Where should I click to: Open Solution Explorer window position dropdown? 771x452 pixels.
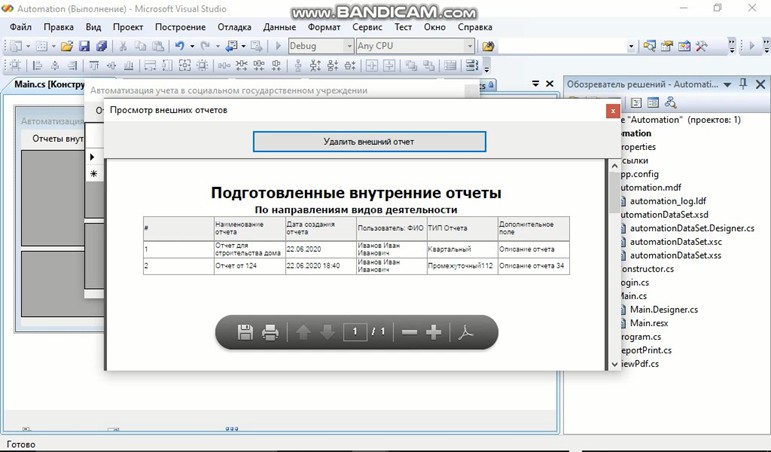(727, 85)
